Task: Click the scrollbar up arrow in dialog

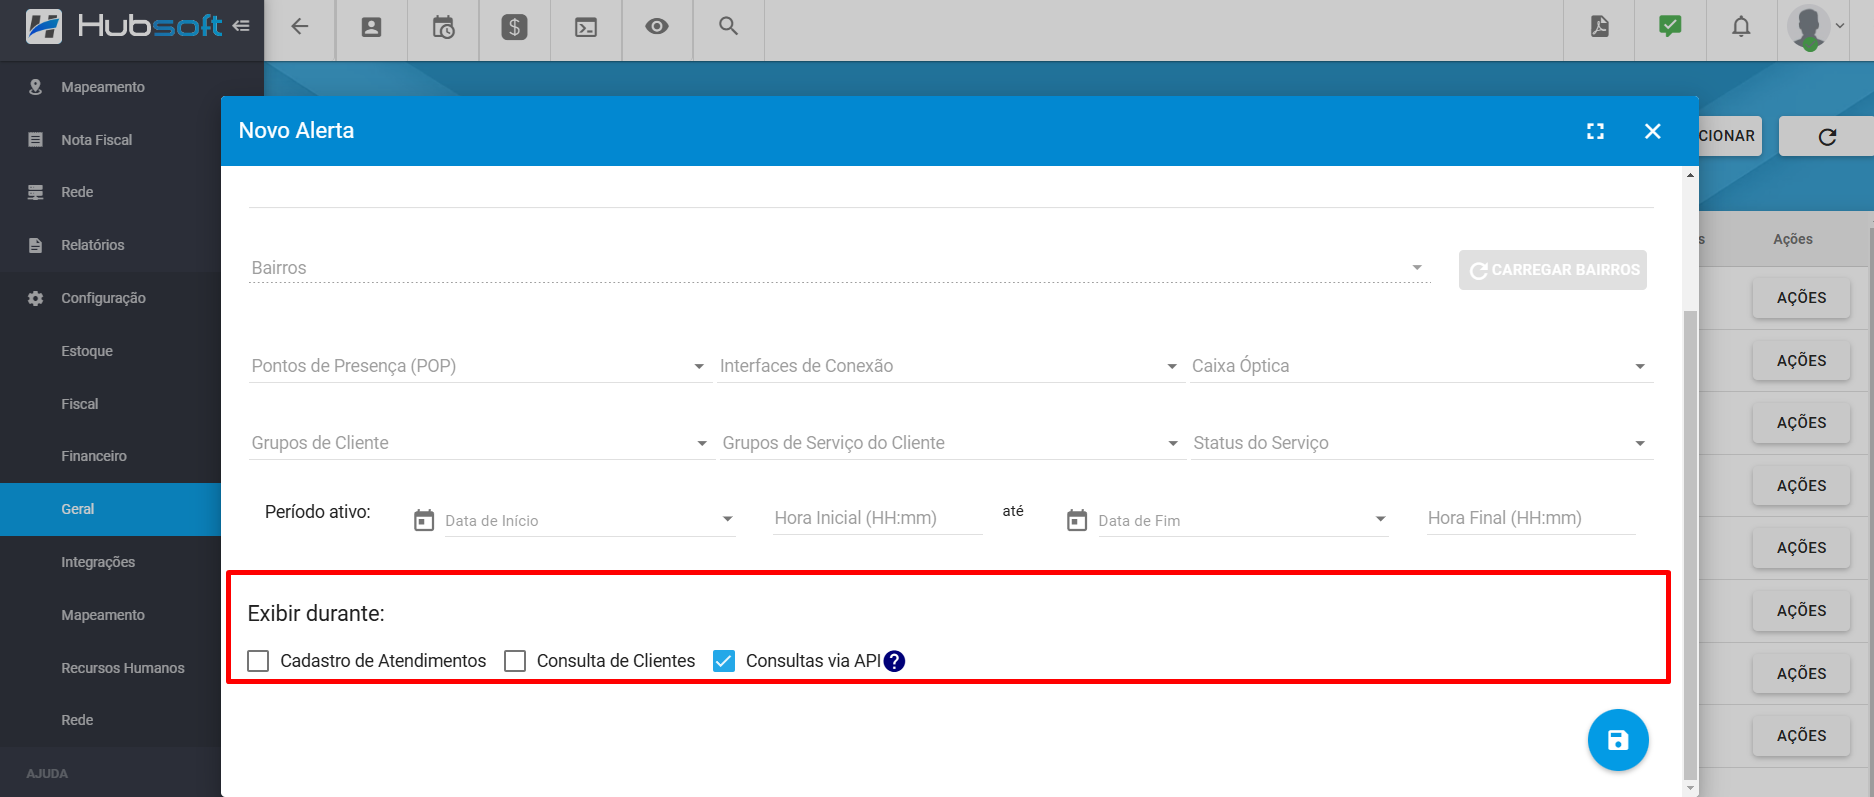Action: [1691, 175]
